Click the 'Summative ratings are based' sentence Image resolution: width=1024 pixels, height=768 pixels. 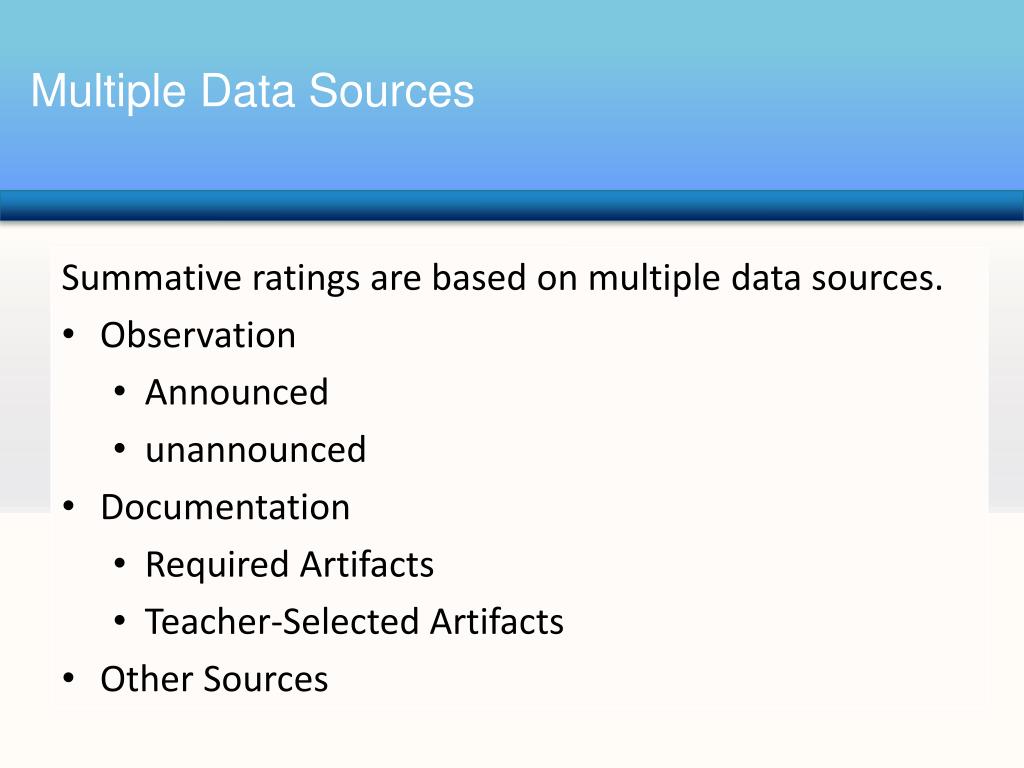(x=502, y=278)
